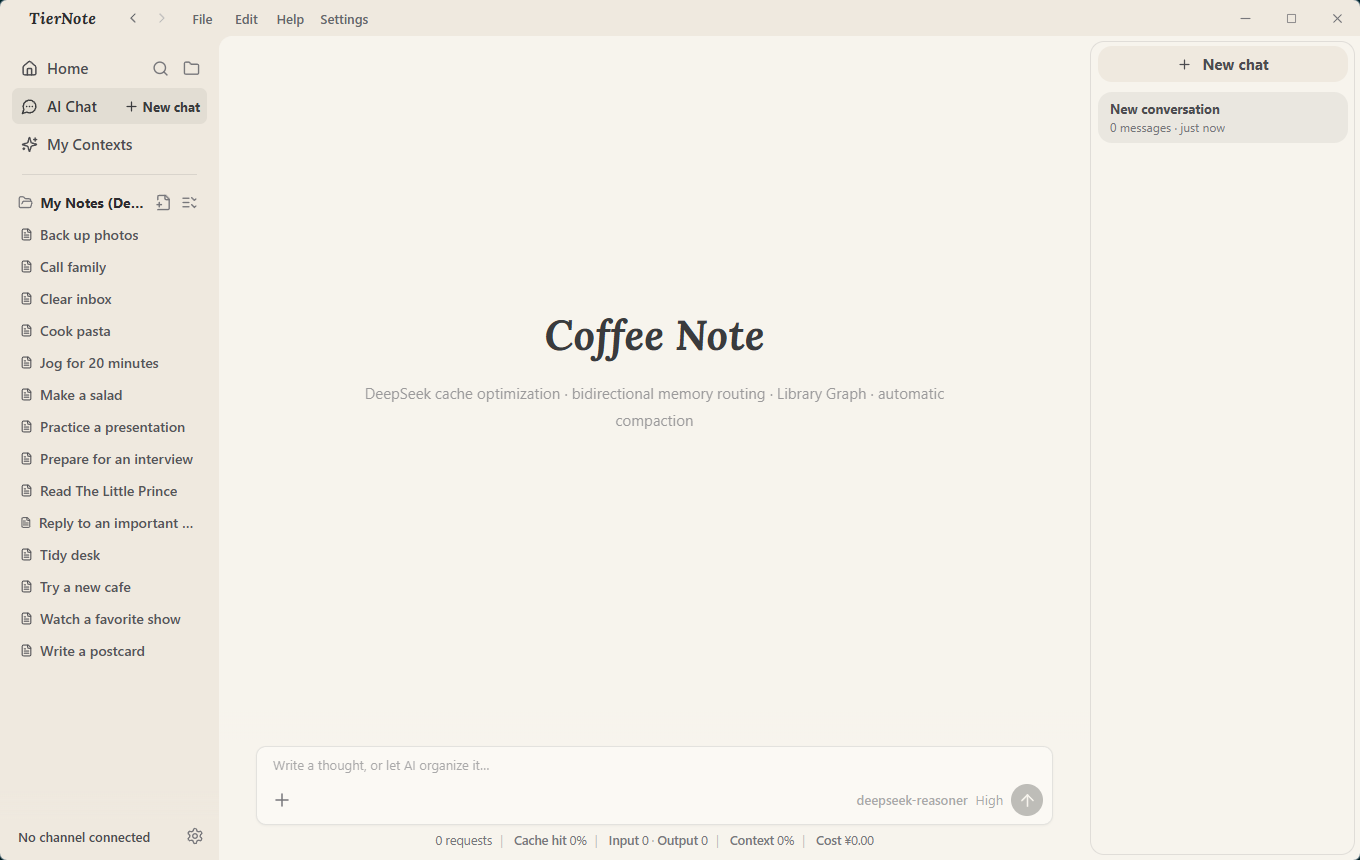Open the Watch a favorite show note
The image size is (1360, 860).
coord(109,619)
